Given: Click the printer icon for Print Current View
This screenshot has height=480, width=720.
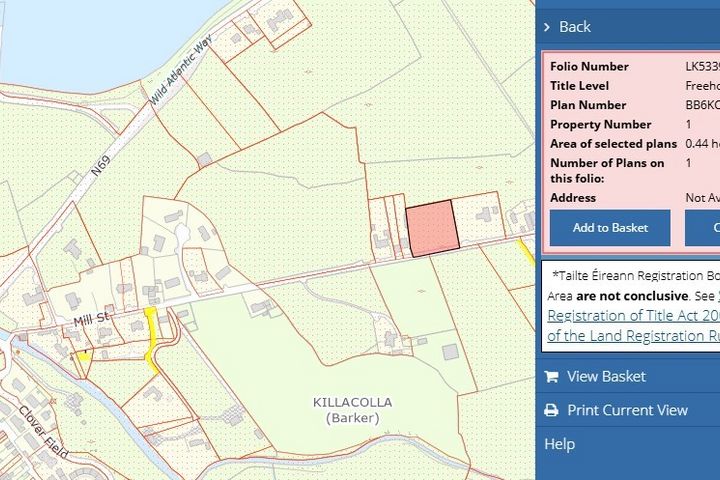Looking at the screenshot, I should click(x=551, y=410).
